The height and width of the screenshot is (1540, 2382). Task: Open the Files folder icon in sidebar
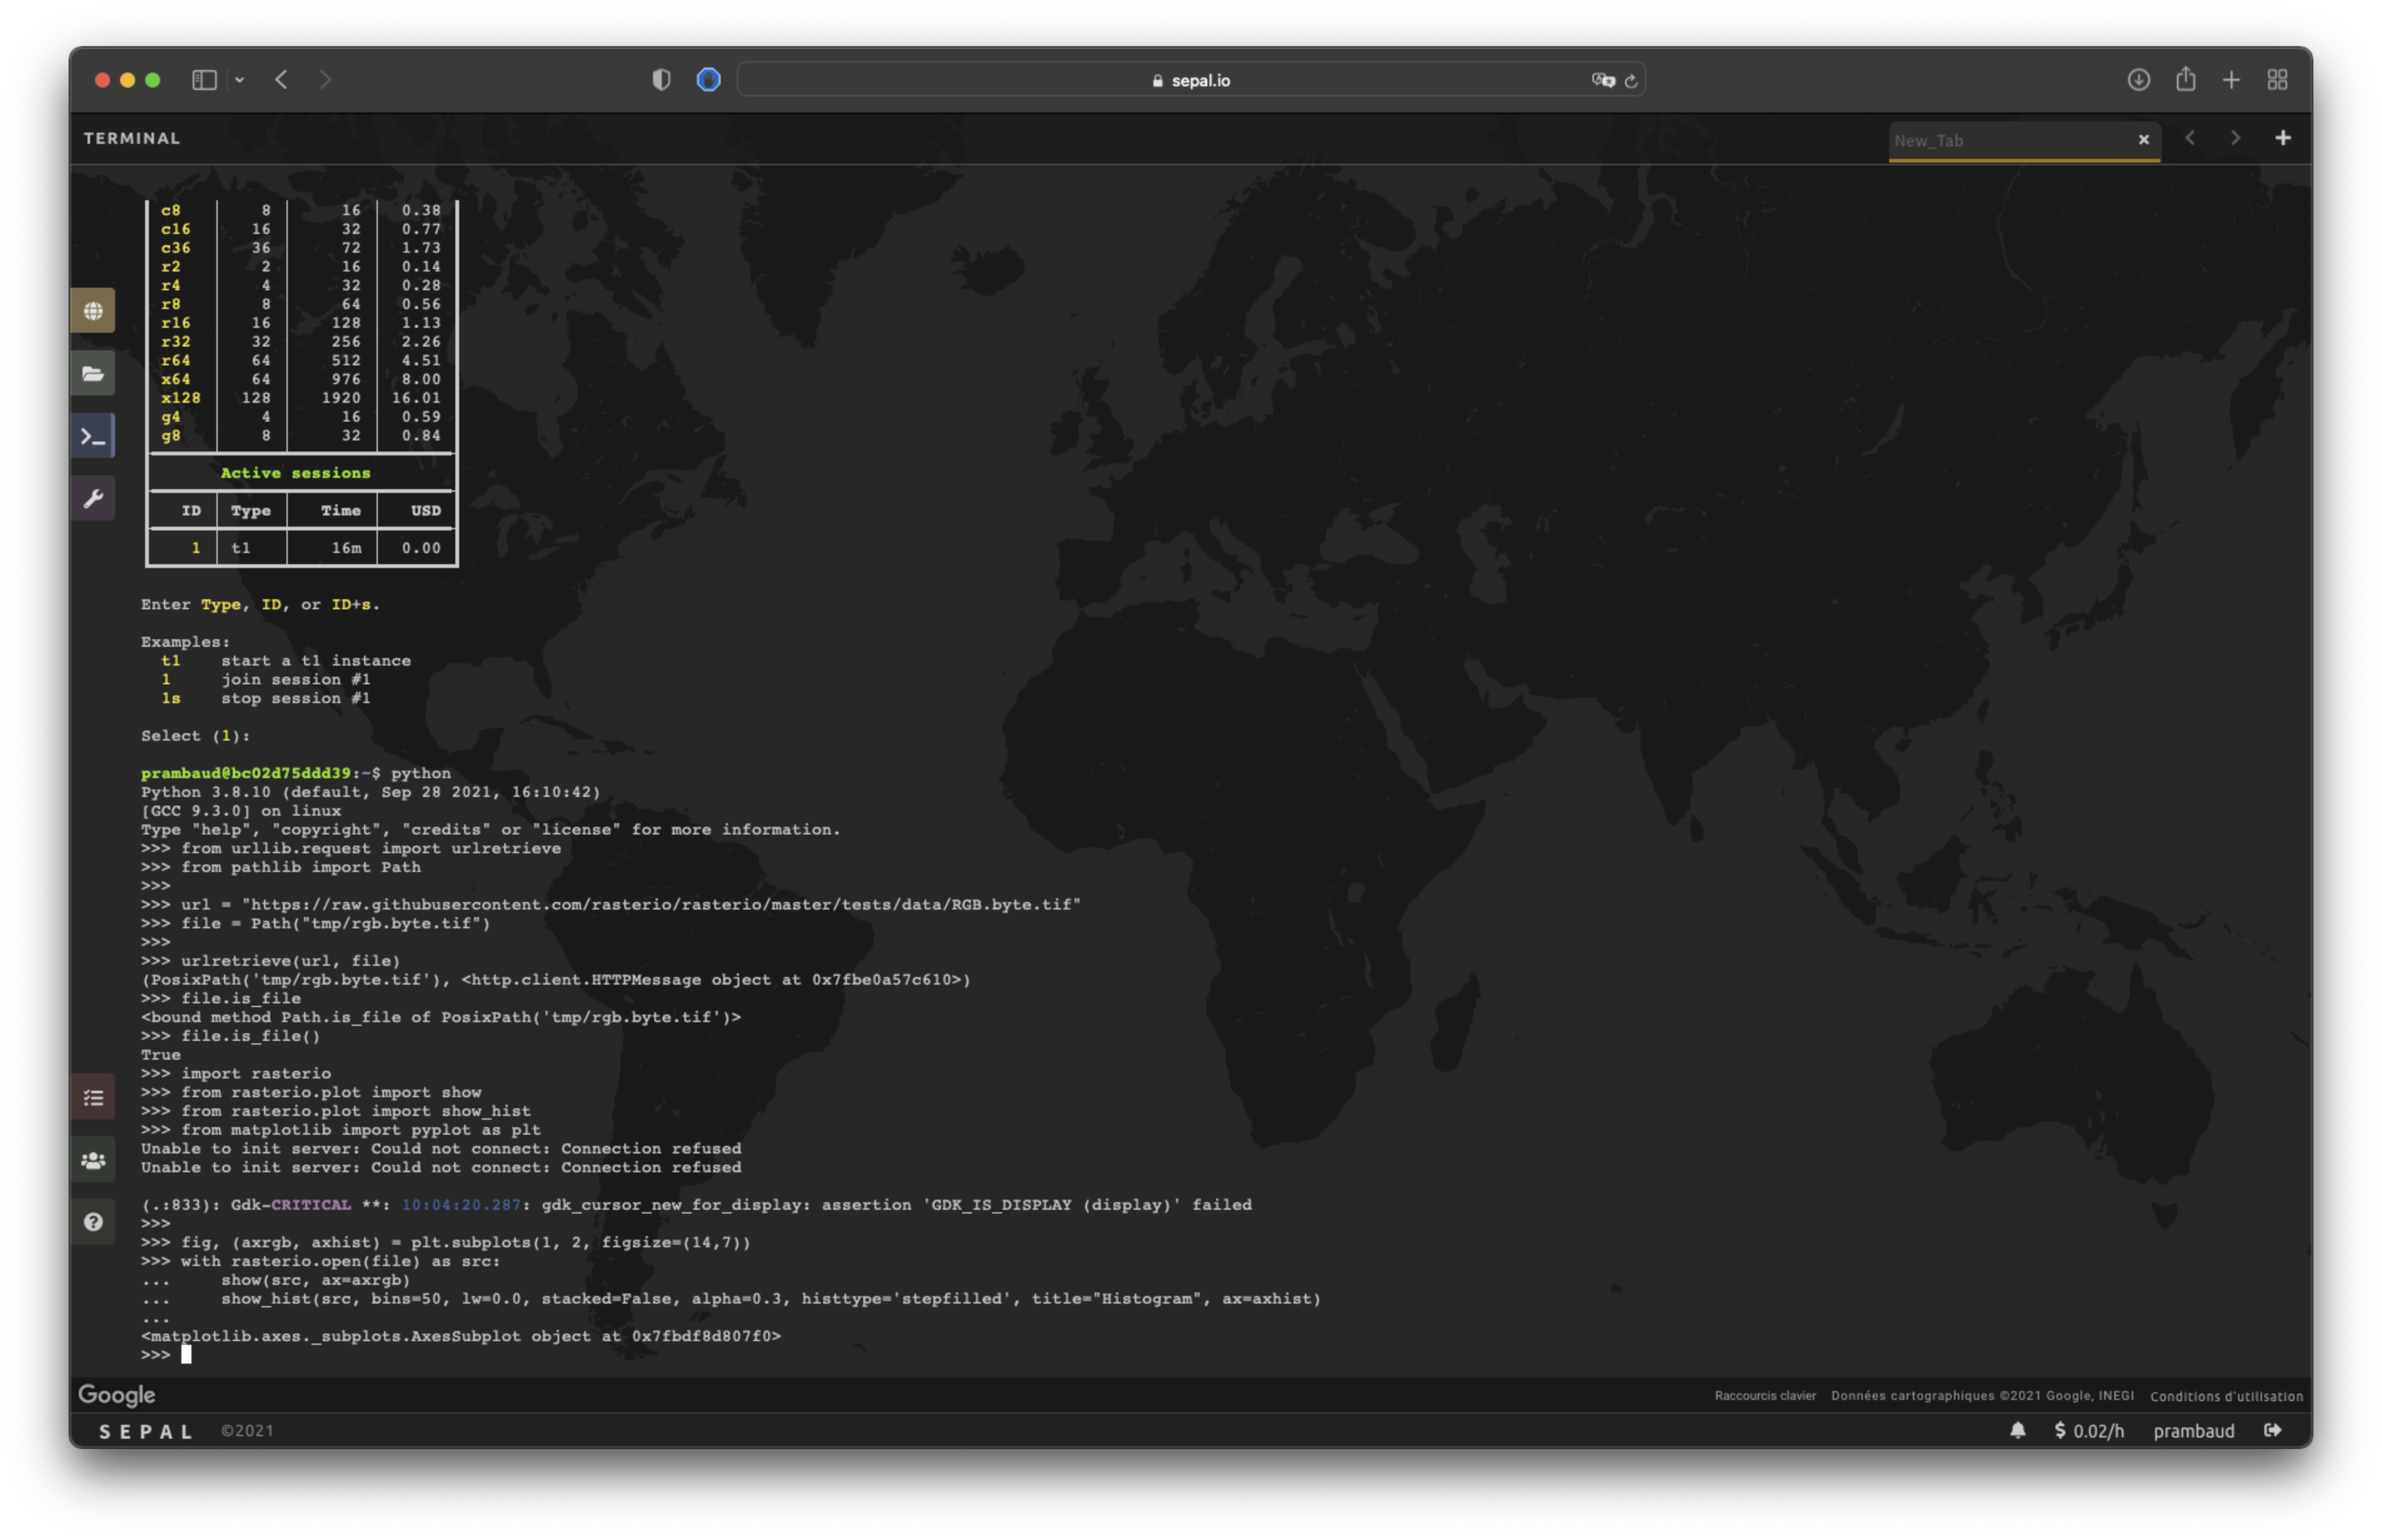coord(93,374)
